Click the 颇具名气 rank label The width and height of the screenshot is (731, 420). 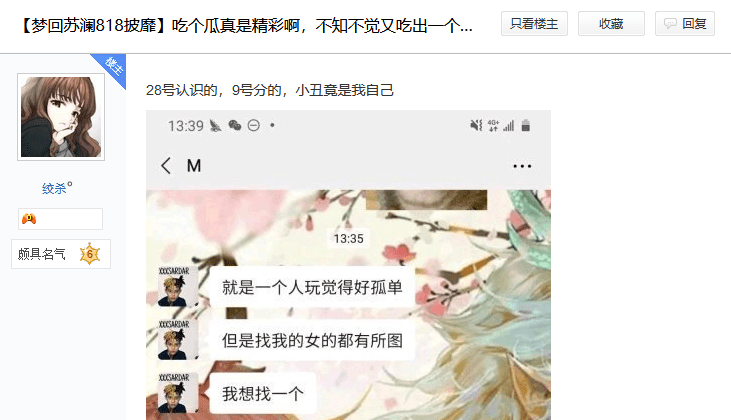(x=41, y=254)
